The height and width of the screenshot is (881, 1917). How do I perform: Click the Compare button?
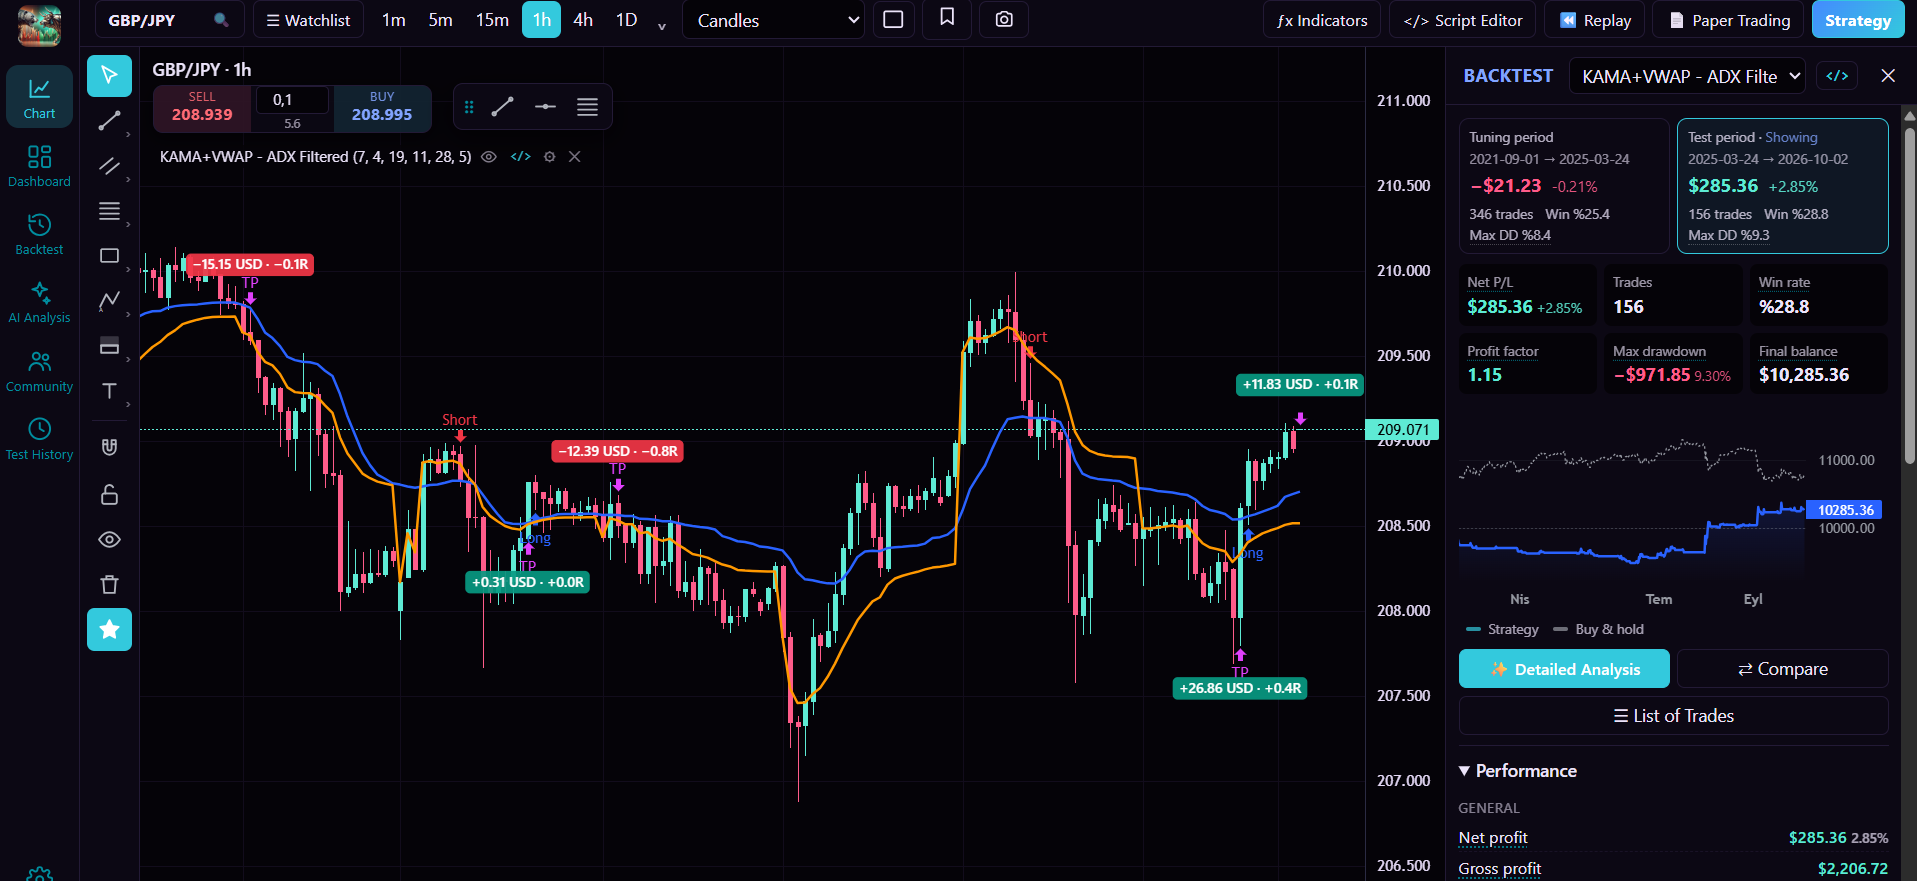pos(1783,669)
